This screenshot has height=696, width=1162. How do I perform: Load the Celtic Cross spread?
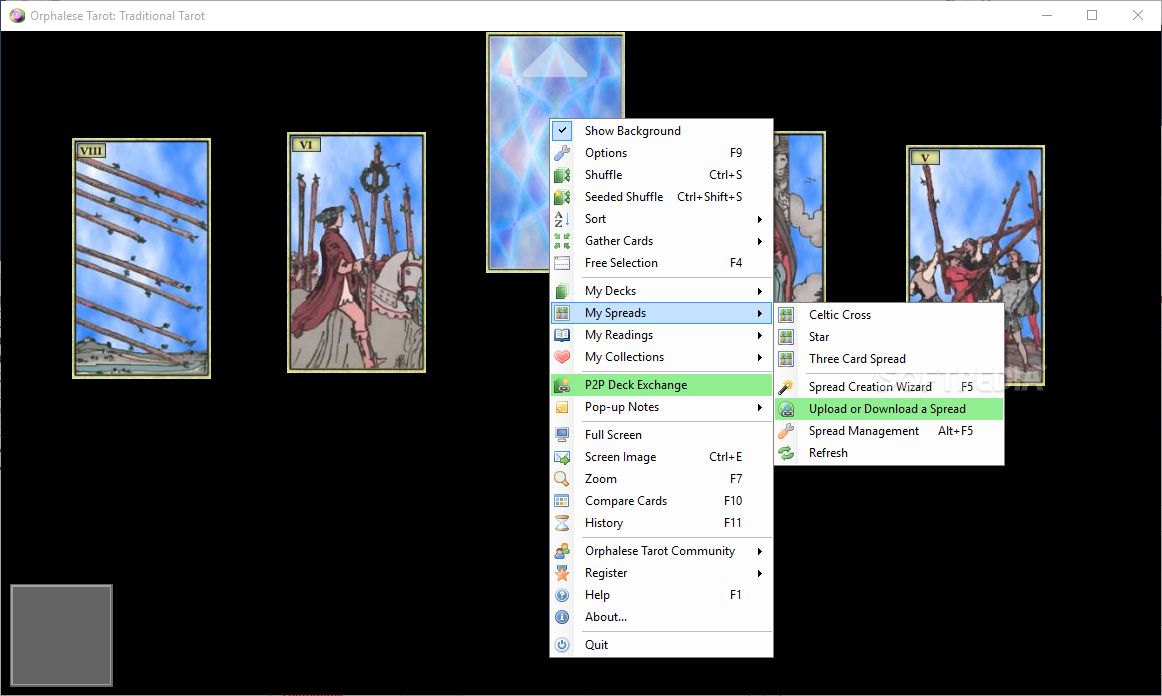pos(889,315)
